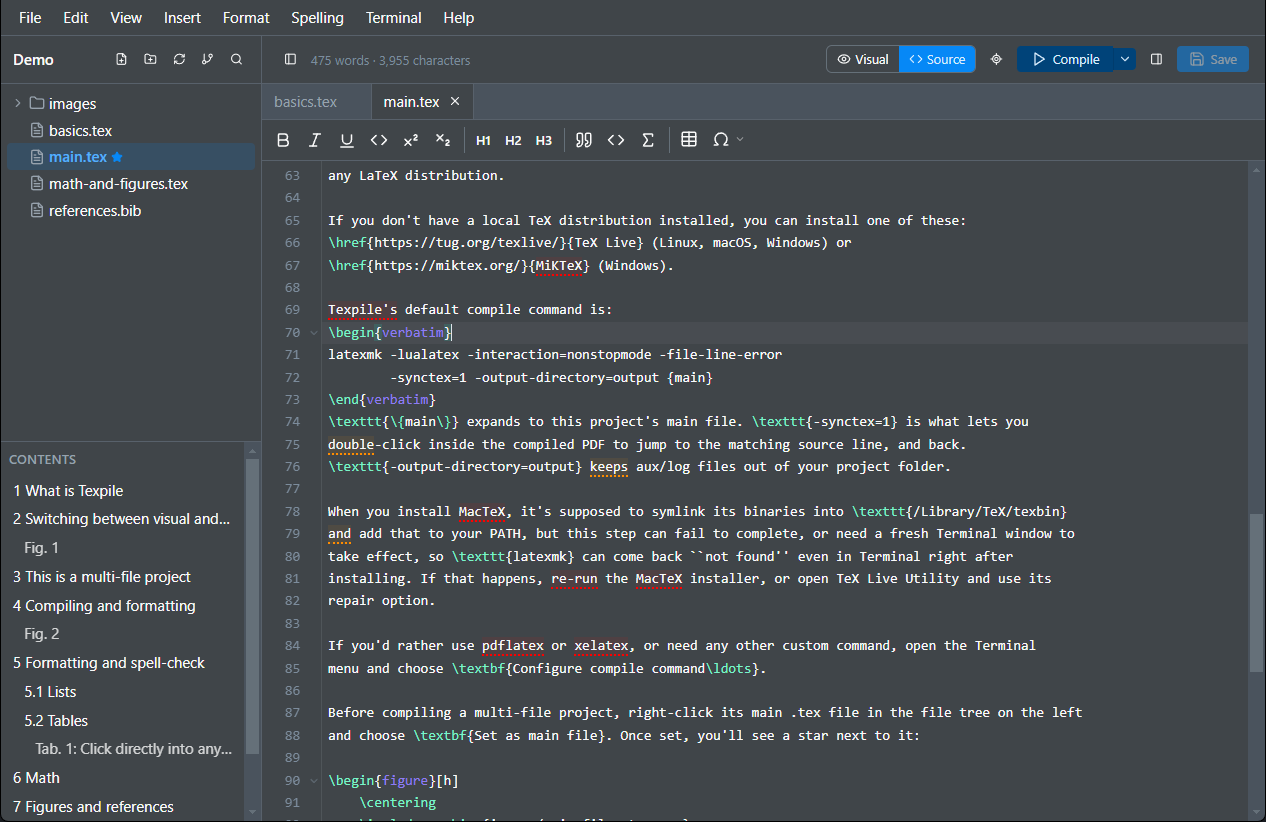
Task: Insert a block quote
Action: coord(584,140)
